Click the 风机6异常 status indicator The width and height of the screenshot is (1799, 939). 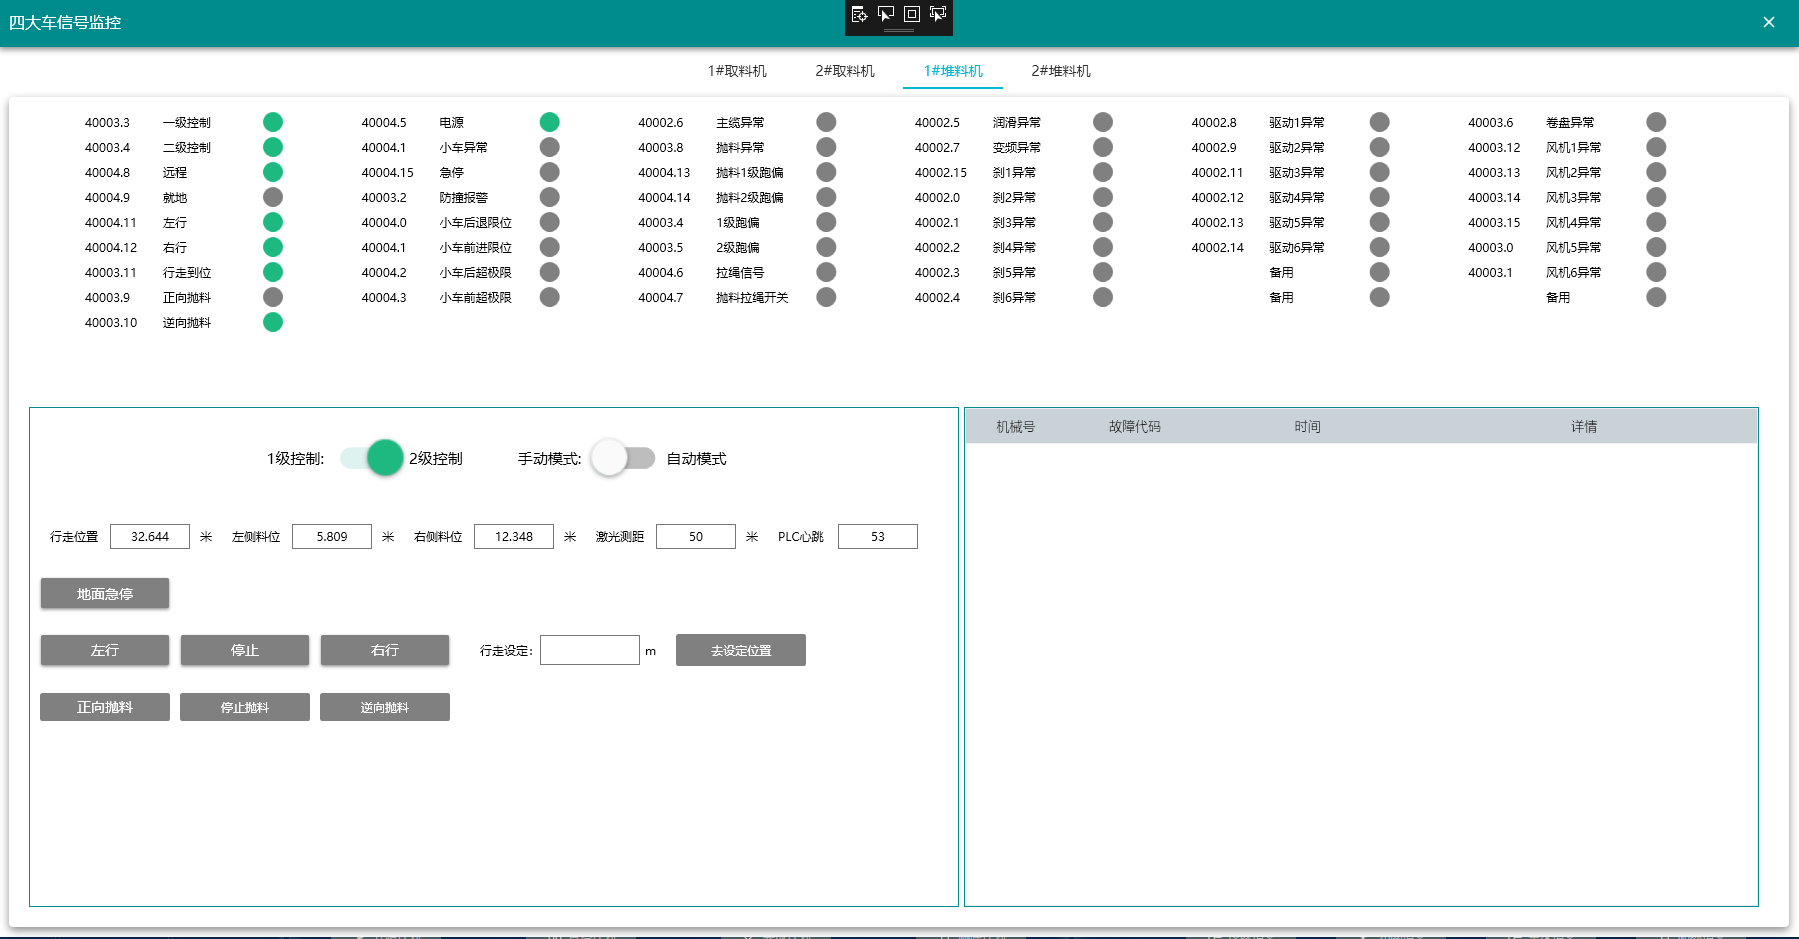pyautogui.click(x=1656, y=272)
